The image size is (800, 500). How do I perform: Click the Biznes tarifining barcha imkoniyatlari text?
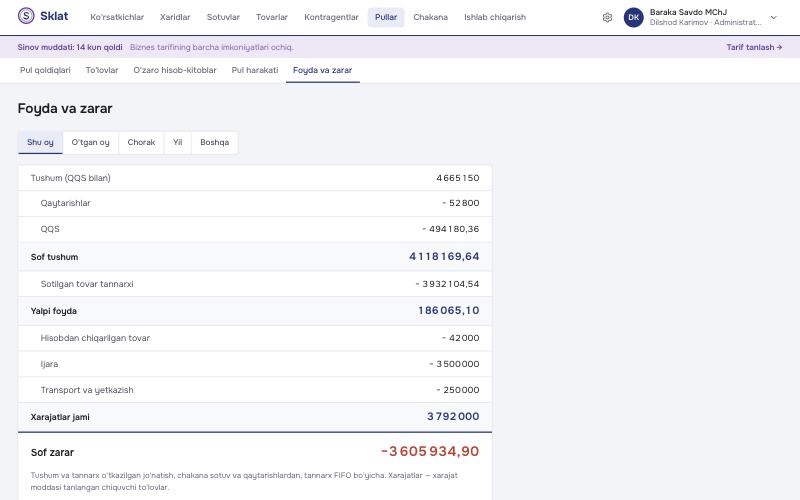(211, 47)
